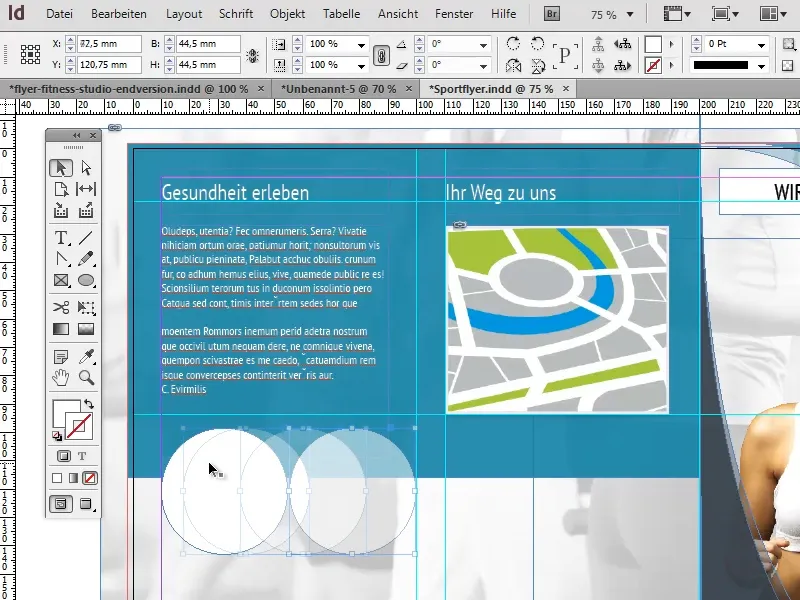
Task: Select the Rectangle Frame tool
Action: pyautogui.click(x=61, y=281)
